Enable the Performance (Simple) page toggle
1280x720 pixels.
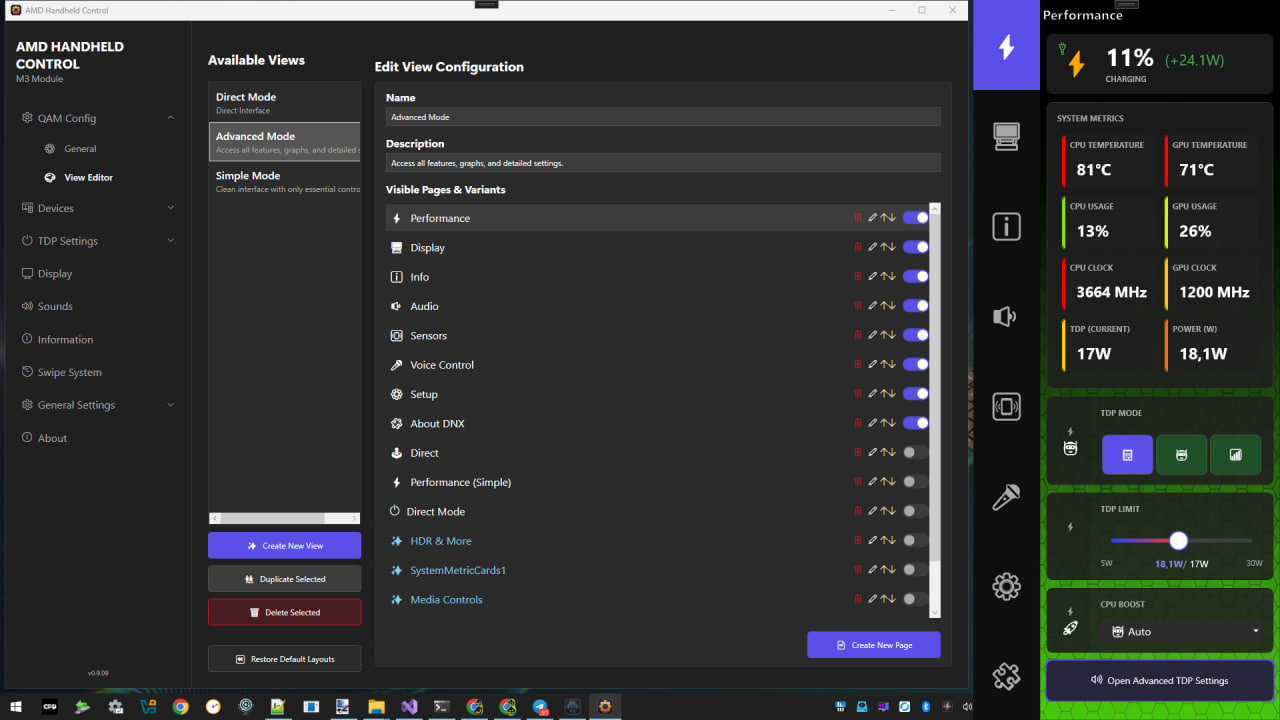[915, 482]
